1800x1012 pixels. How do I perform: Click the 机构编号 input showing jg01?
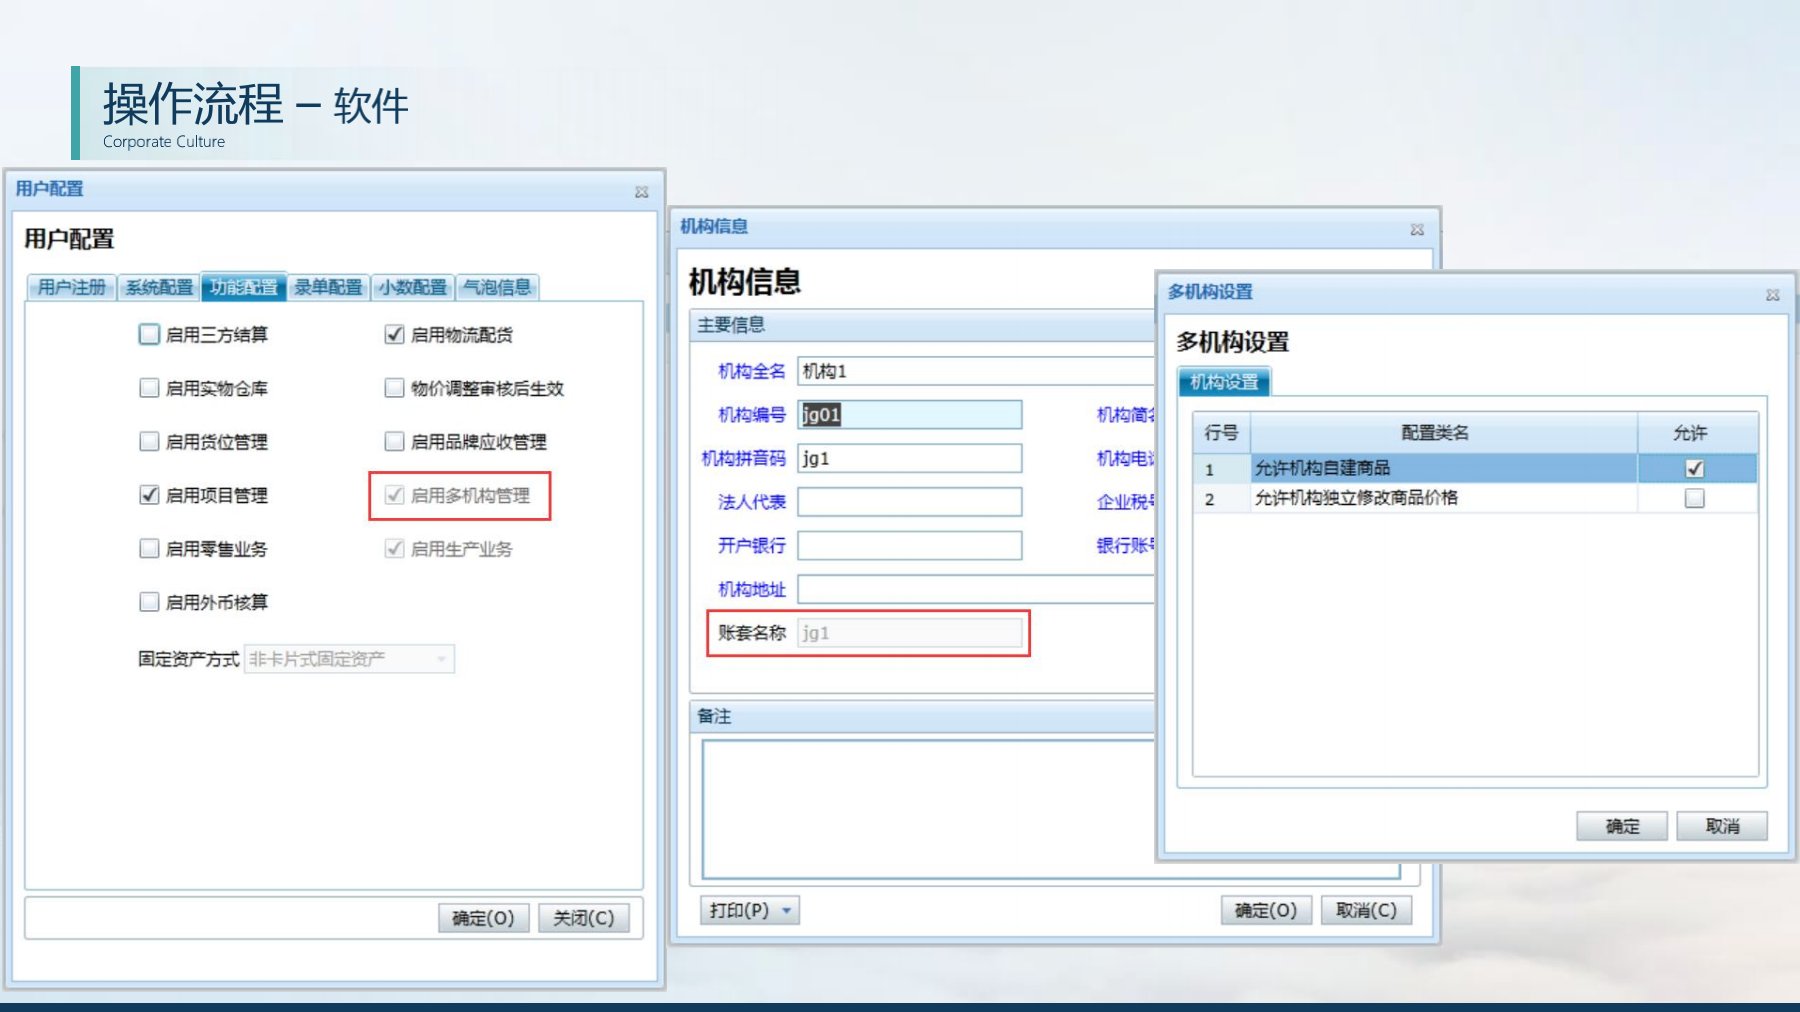tap(910, 414)
